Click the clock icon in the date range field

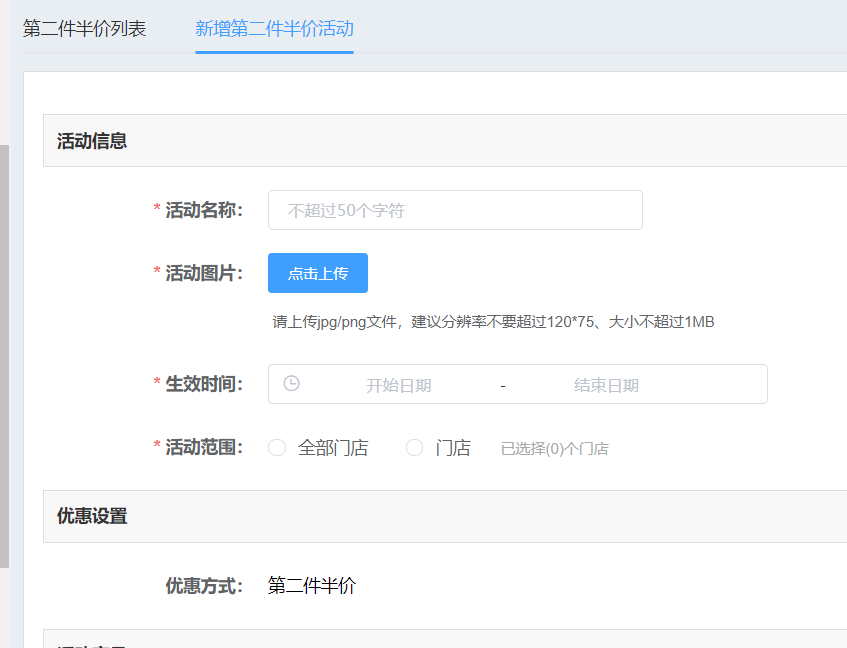tap(291, 384)
